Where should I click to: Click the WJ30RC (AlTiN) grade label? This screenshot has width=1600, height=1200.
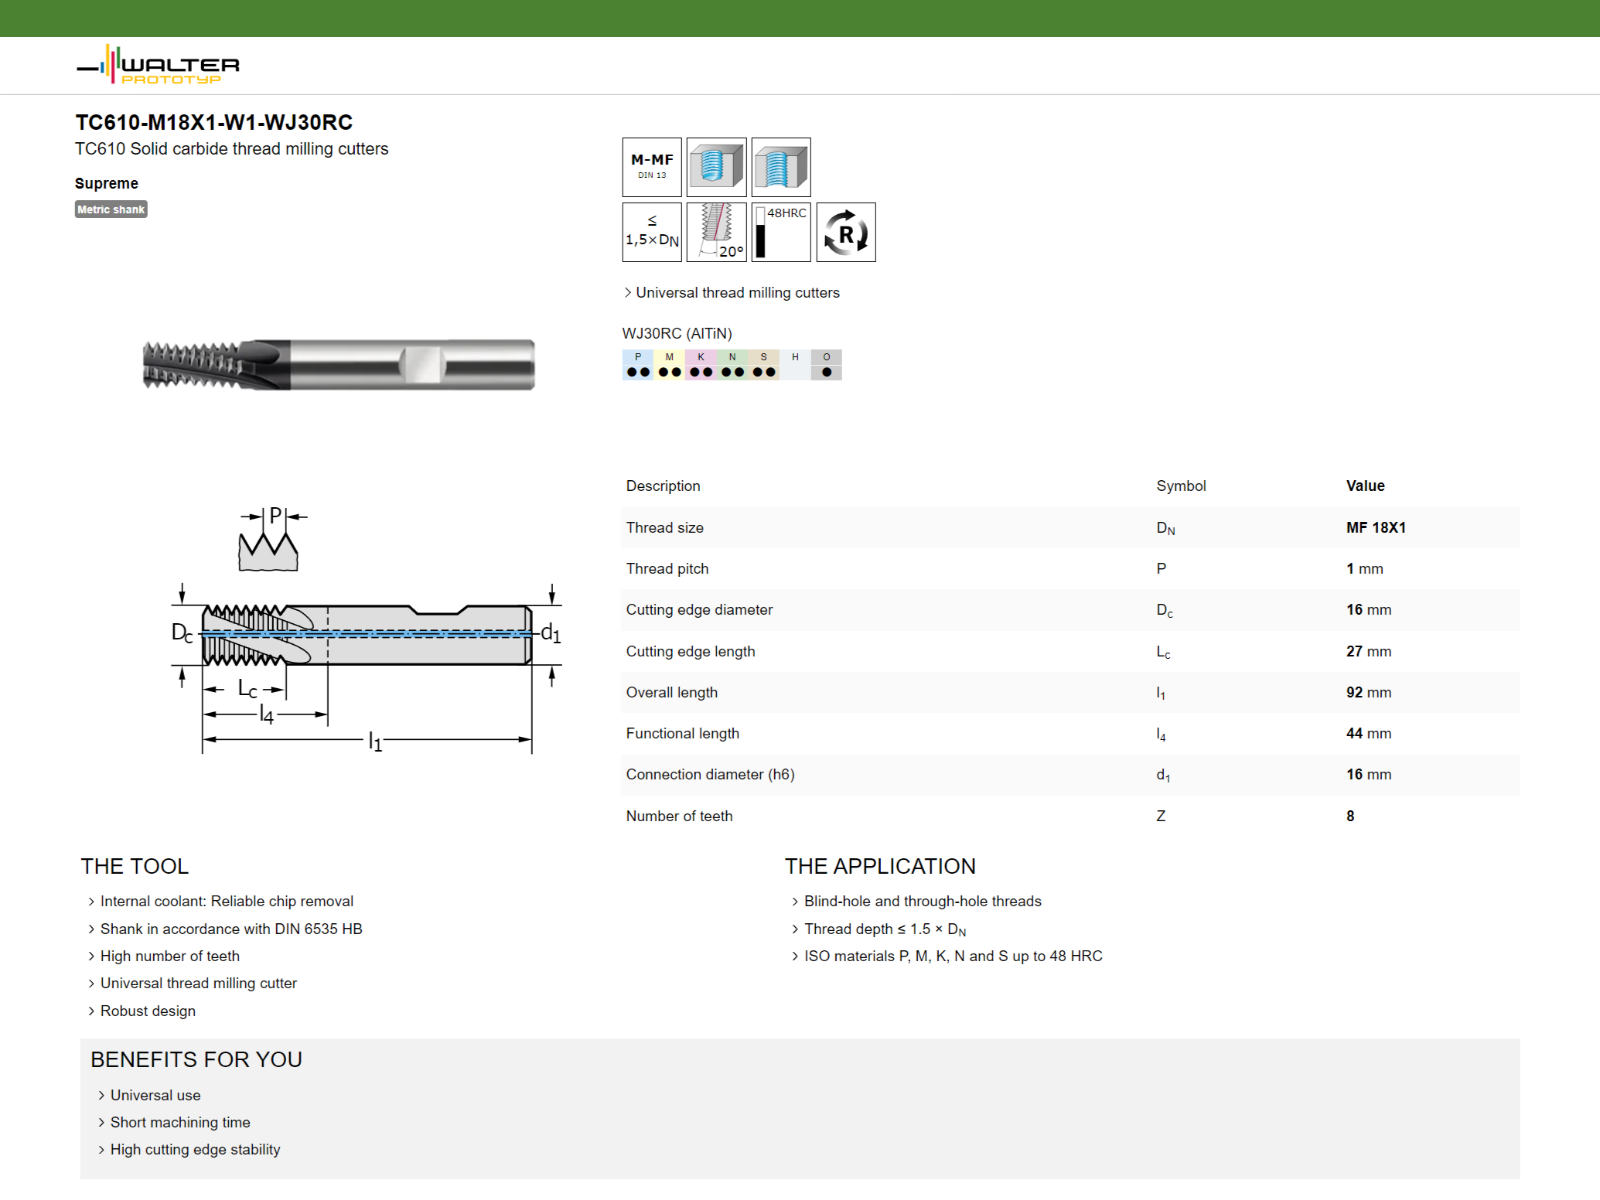tap(677, 334)
